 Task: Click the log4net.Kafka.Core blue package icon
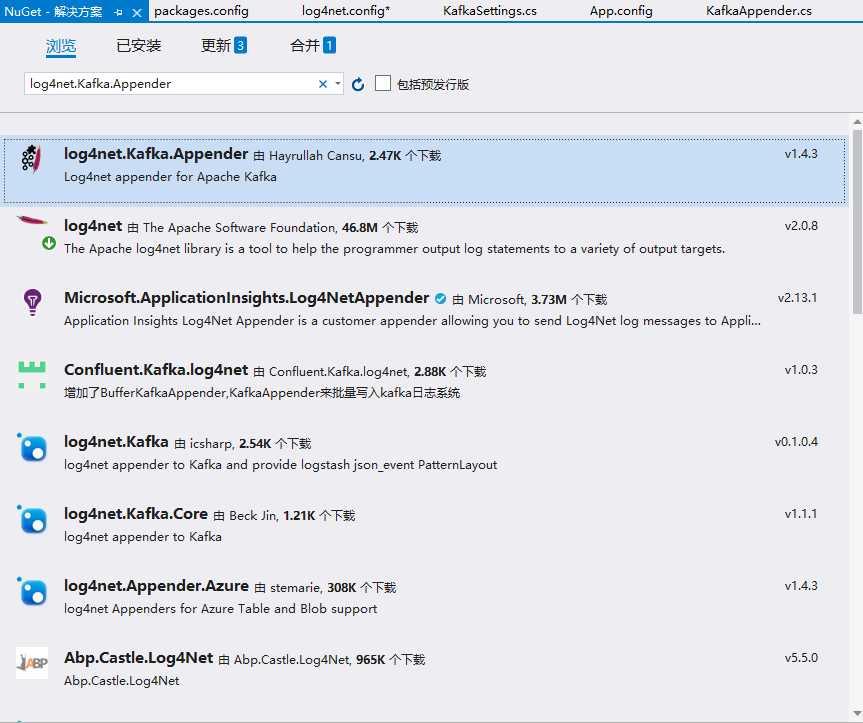click(x=32, y=519)
